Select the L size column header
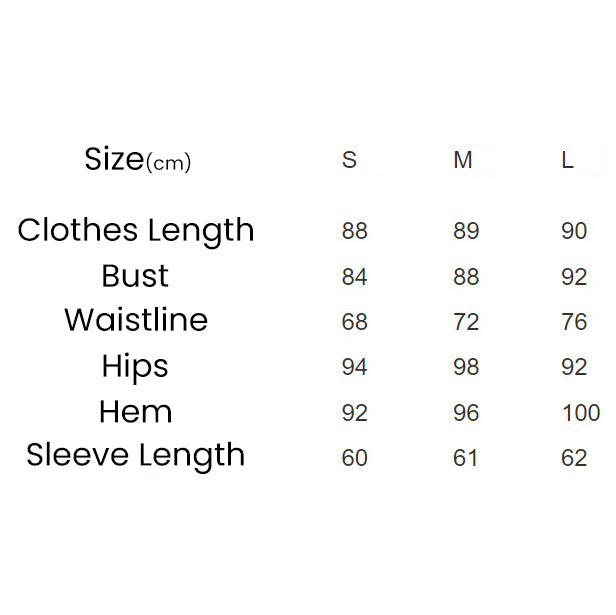 [x=567, y=161]
